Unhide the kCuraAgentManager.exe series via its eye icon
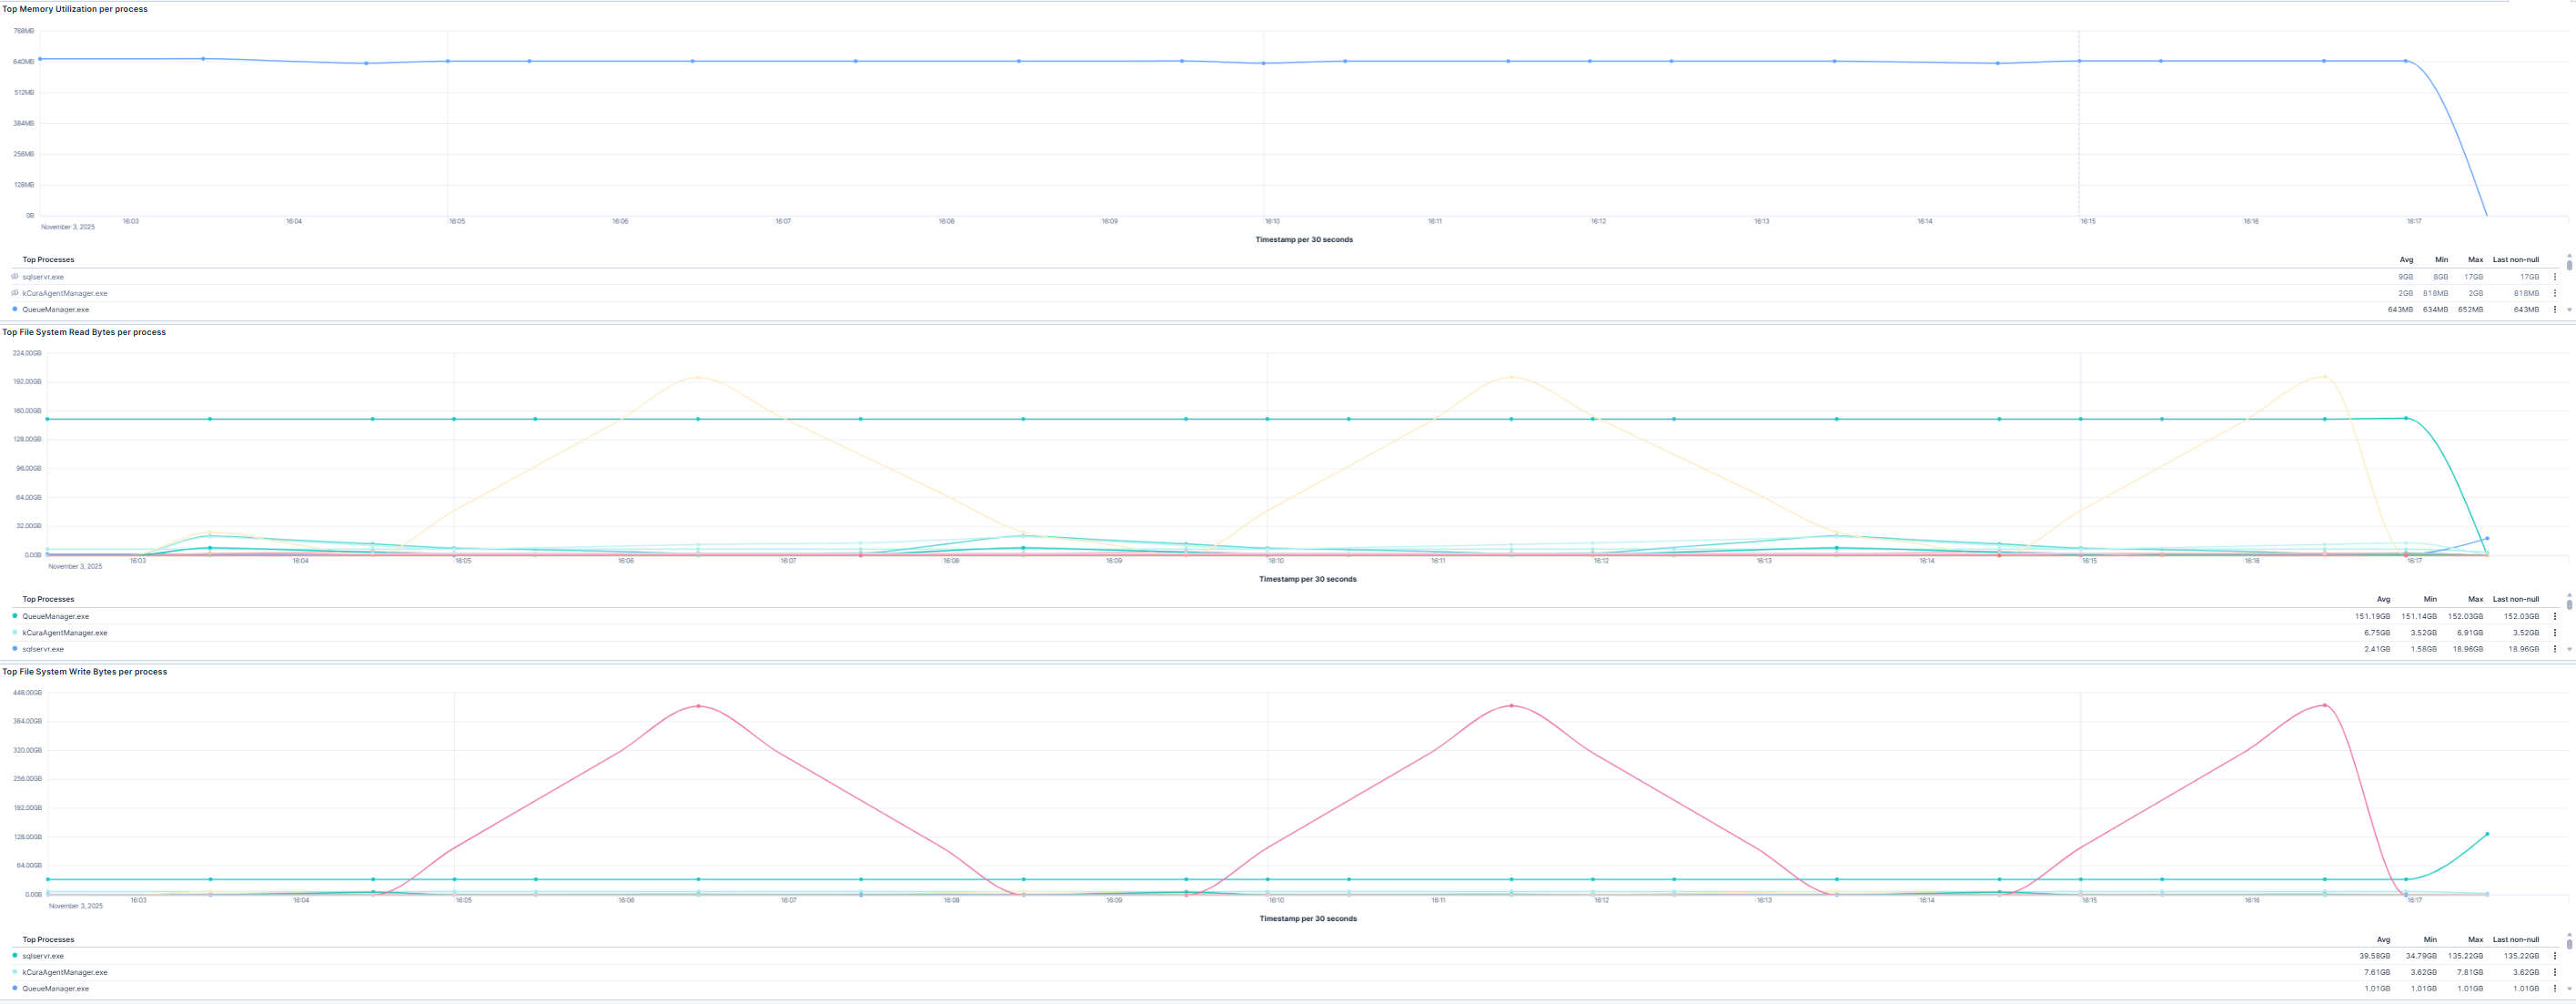The image size is (2576, 1004). point(13,293)
